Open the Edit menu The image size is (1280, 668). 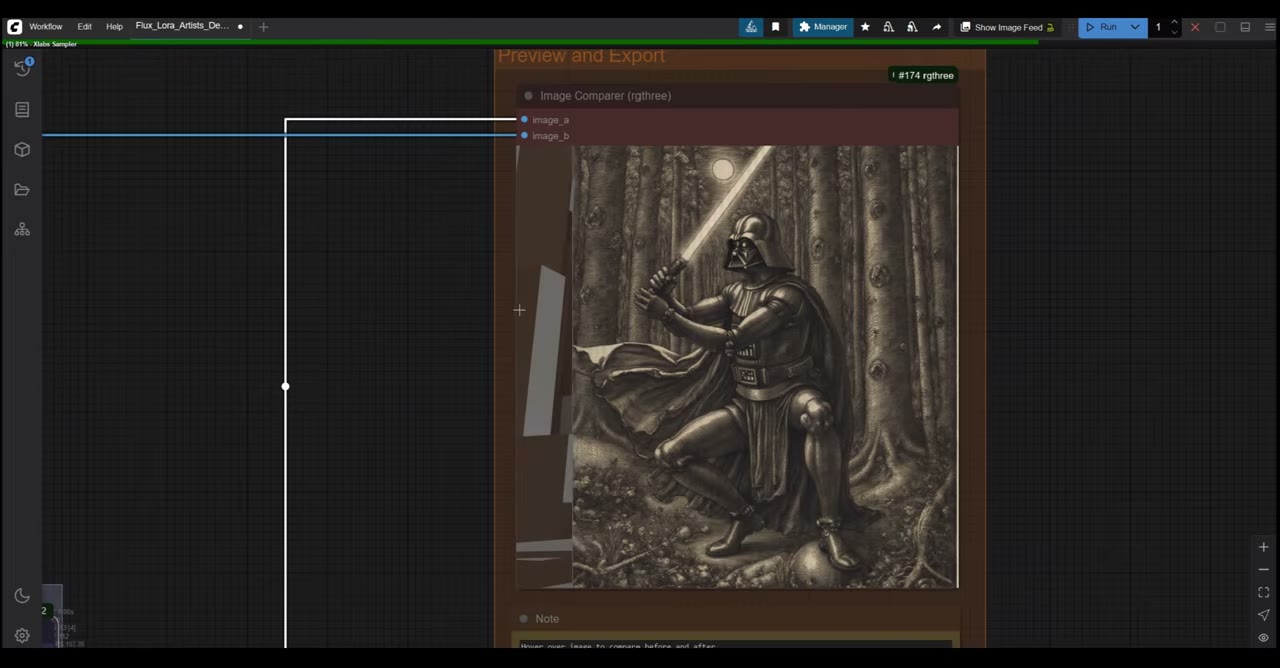click(x=84, y=27)
